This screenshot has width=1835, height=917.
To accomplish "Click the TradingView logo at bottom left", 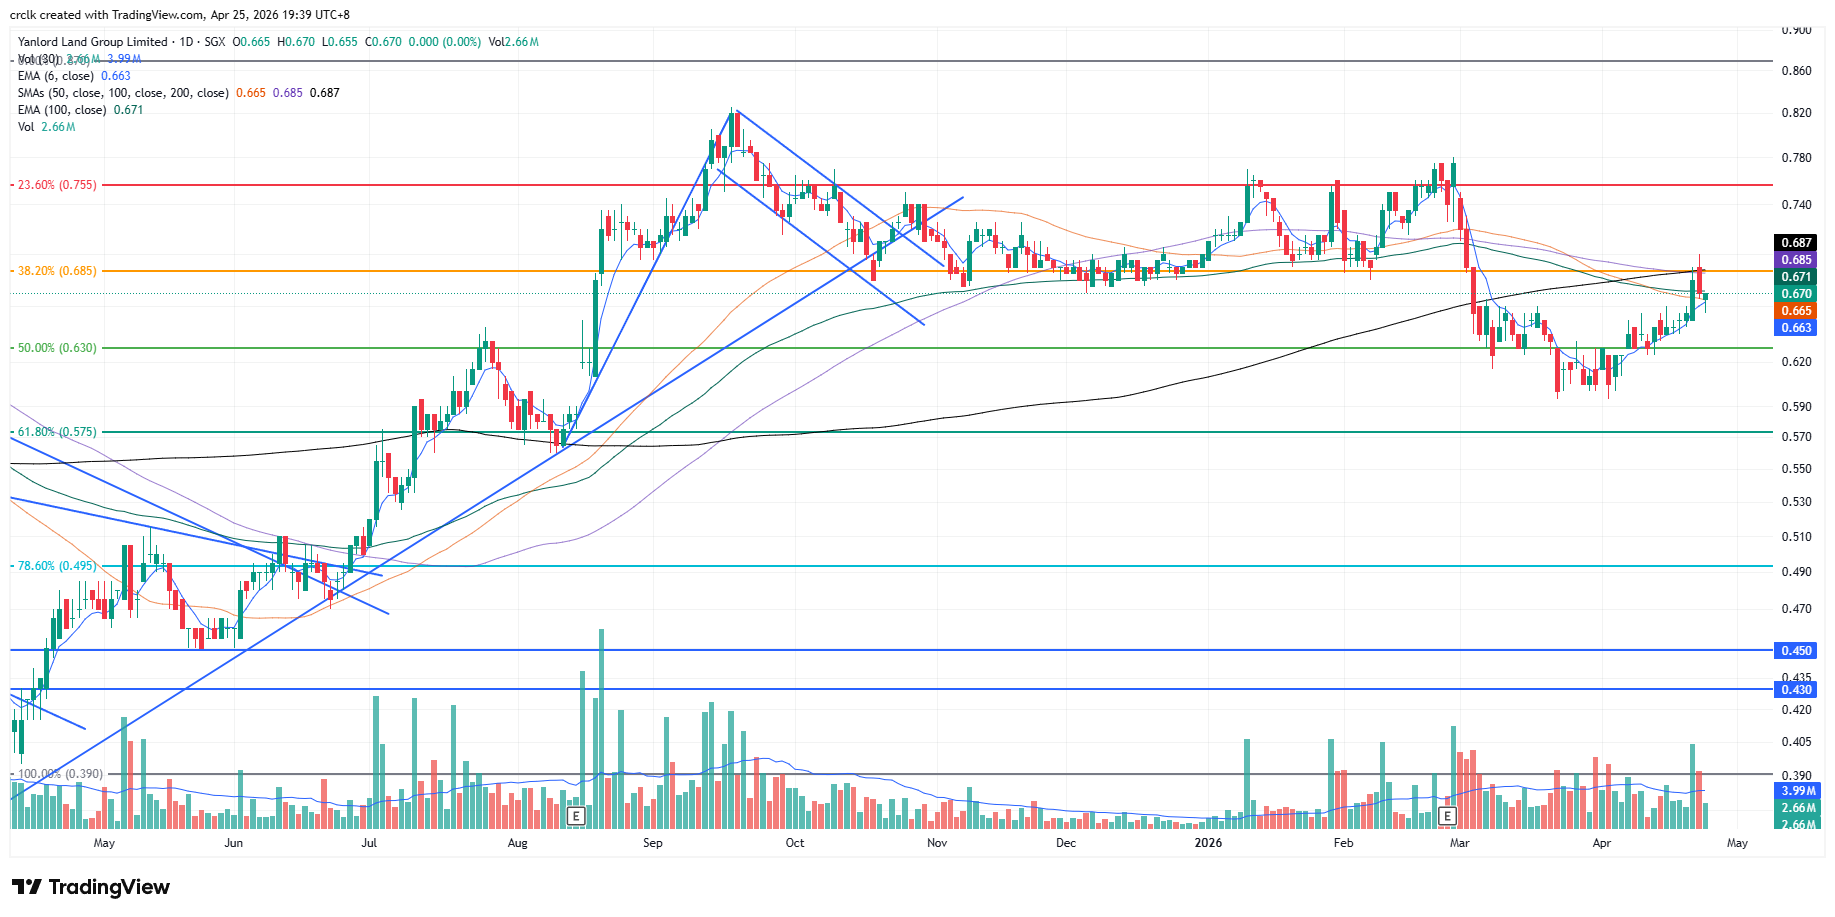I will (x=91, y=887).
